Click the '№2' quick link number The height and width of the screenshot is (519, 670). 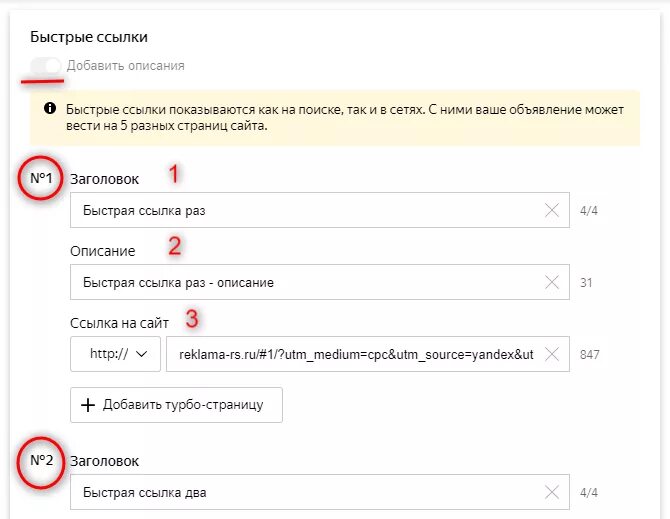pyautogui.click(x=41, y=460)
